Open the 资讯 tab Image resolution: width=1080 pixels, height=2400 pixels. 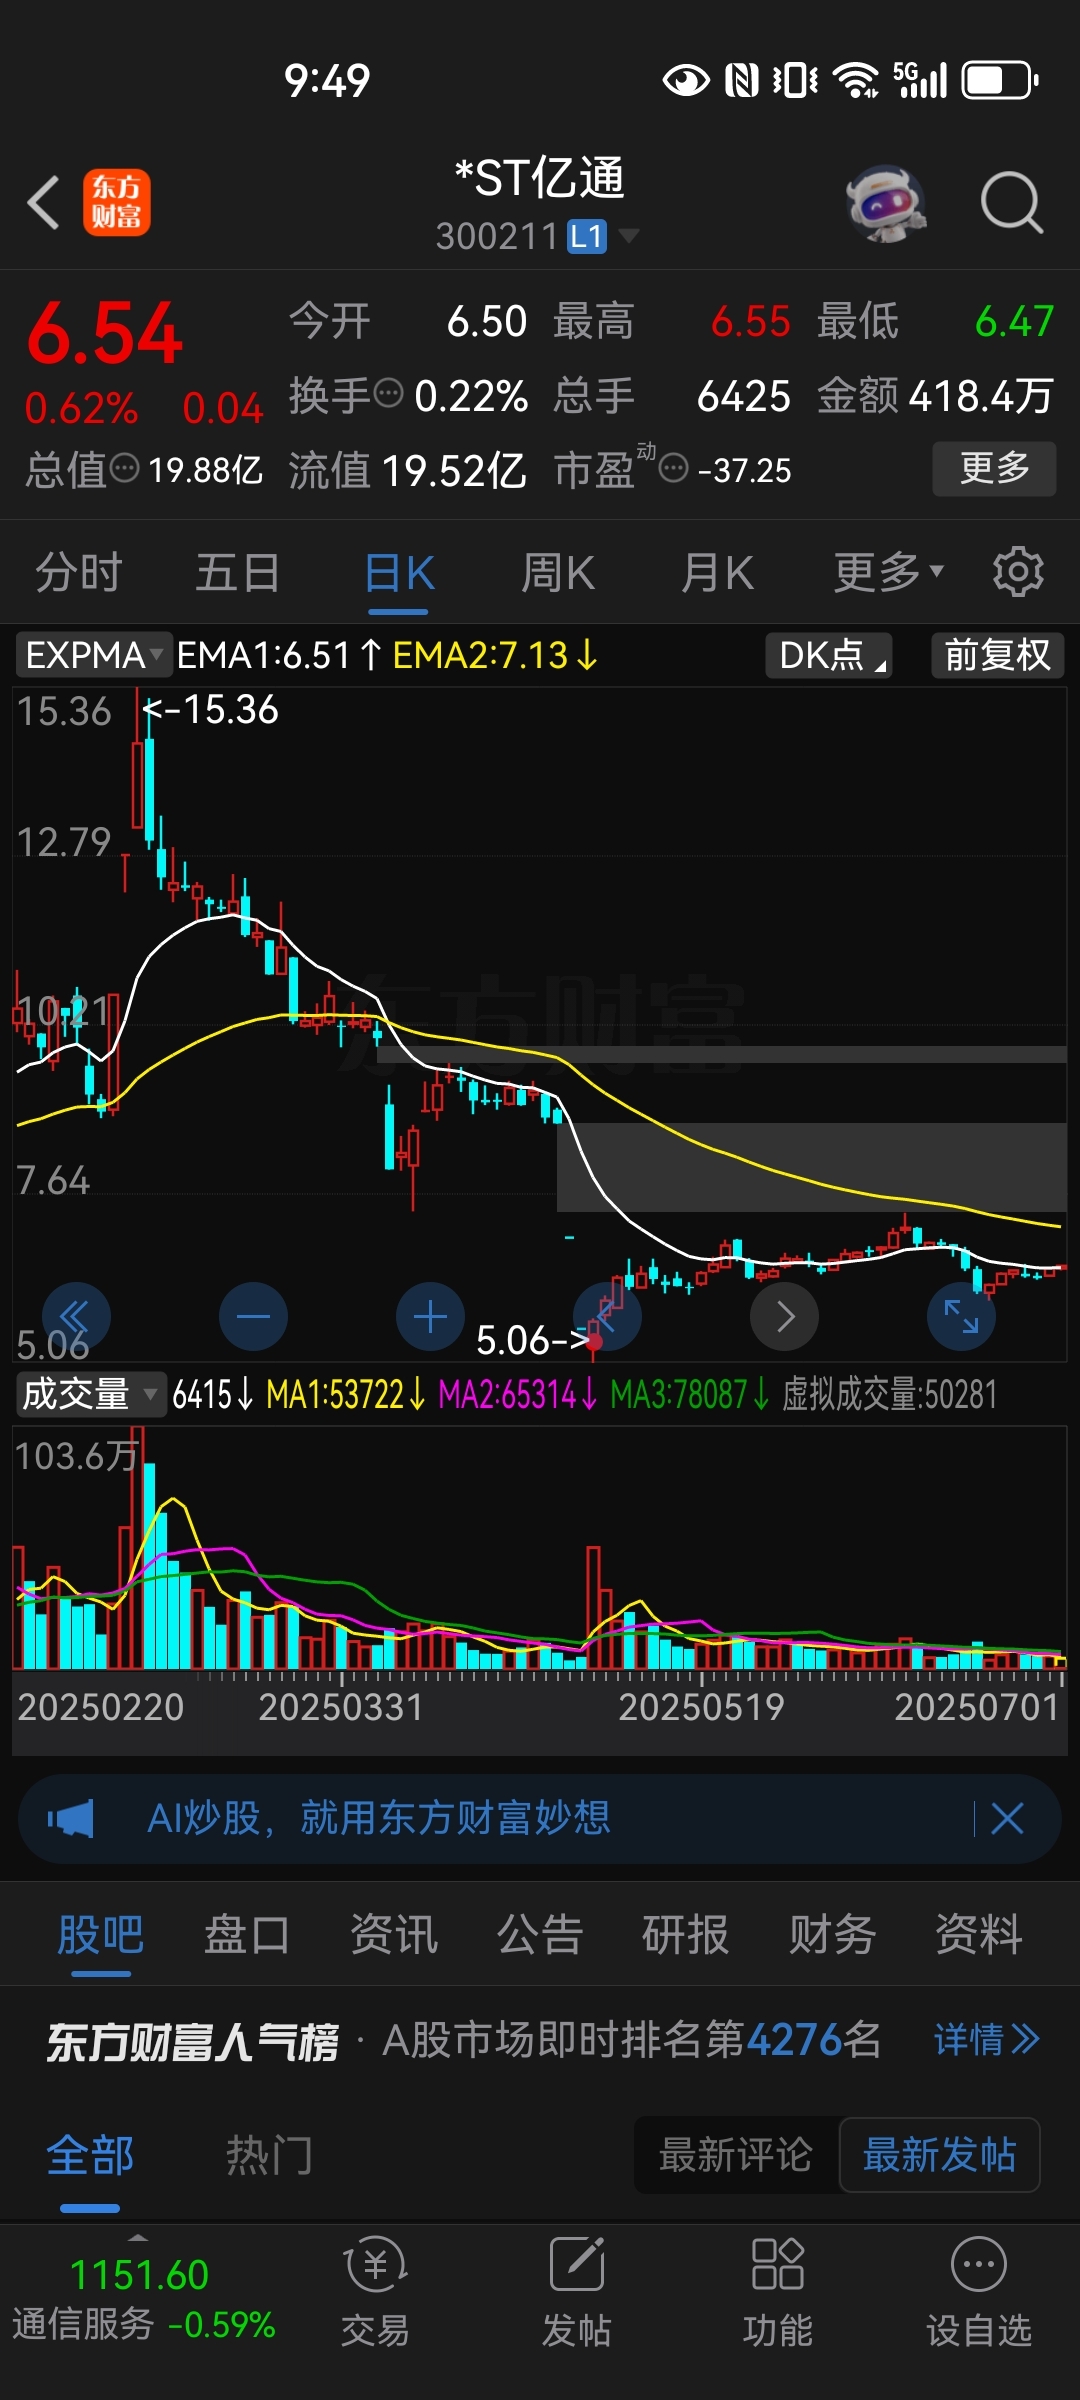(x=394, y=1934)
